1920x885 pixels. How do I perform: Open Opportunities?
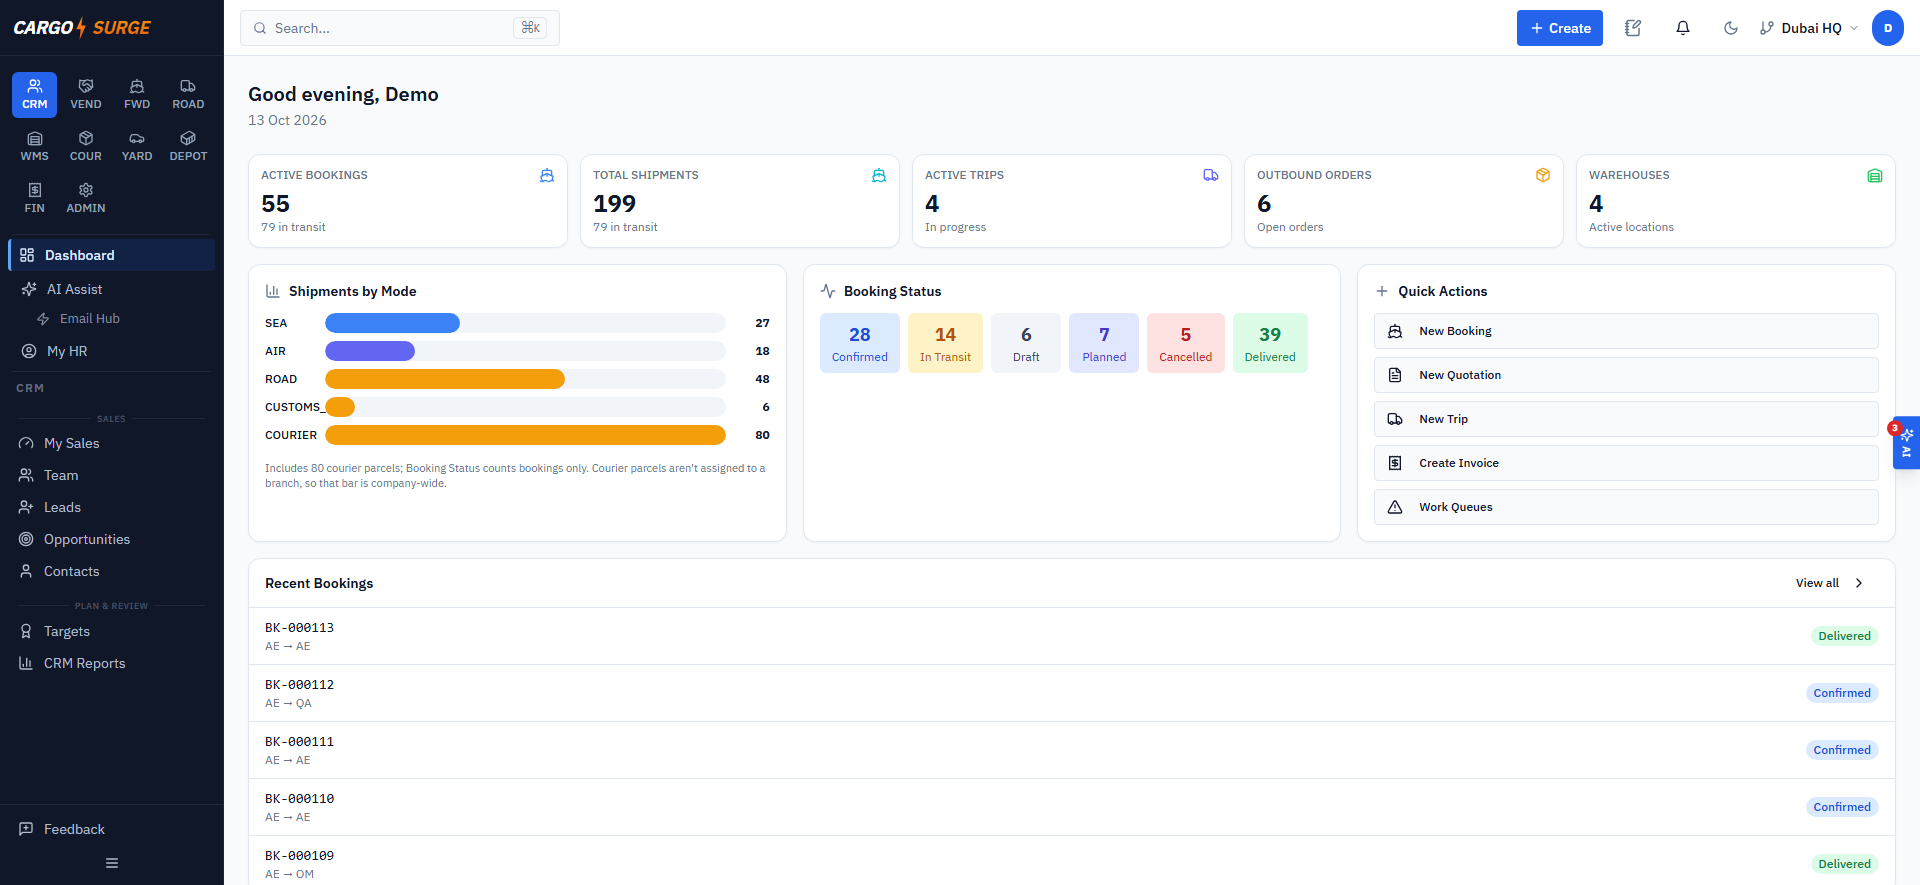pyautogui.click(x=112, y=539)
